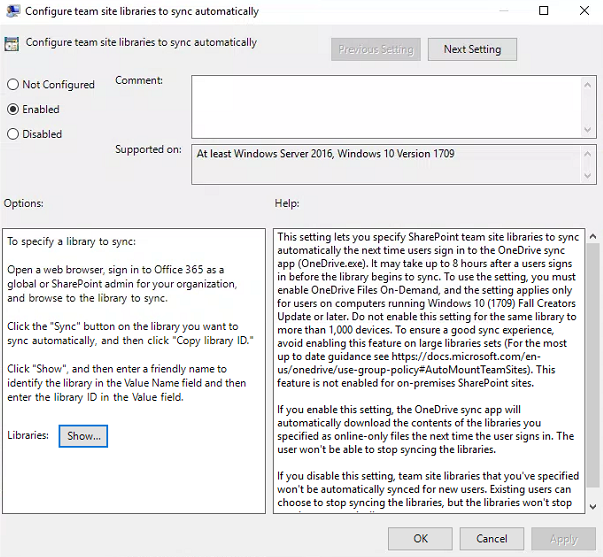Close the policy window

pyautogui.click(x=584, y=10)
